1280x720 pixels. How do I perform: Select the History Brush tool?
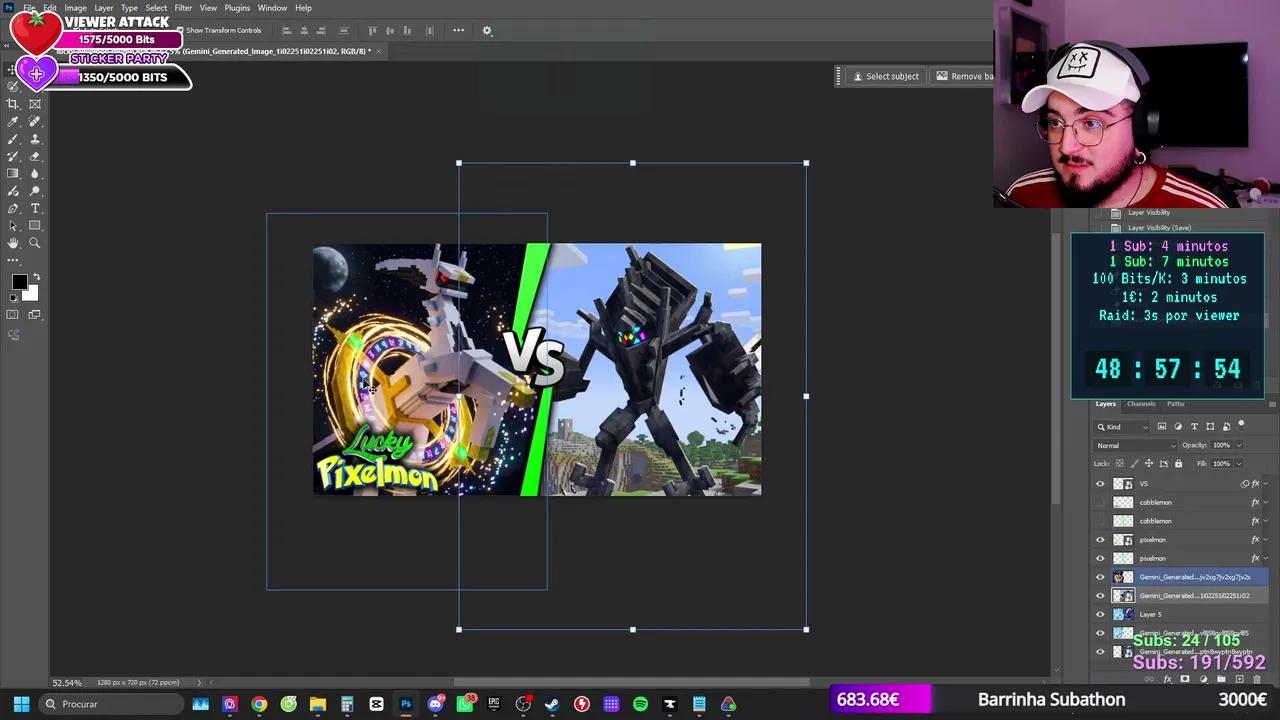point(13,156)
